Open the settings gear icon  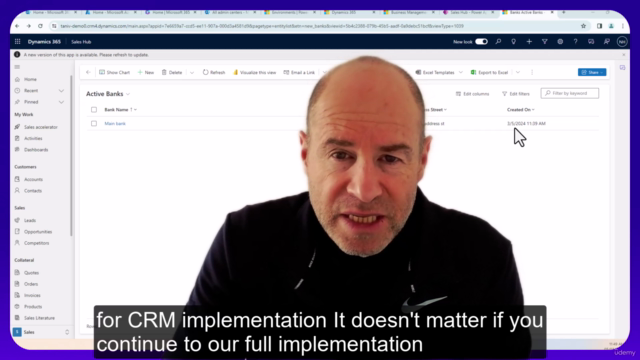(x=560, y=42)
